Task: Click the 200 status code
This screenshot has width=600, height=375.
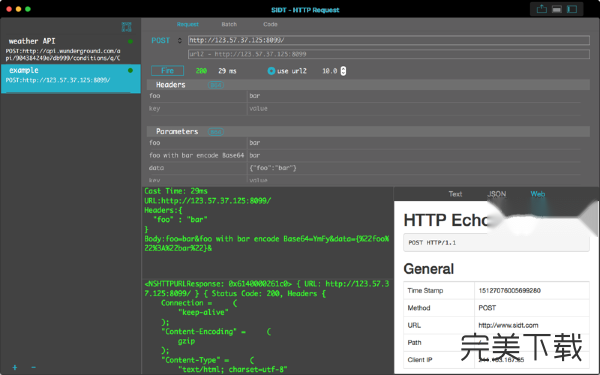Action: pyautogui.click(x=201, y=71)
